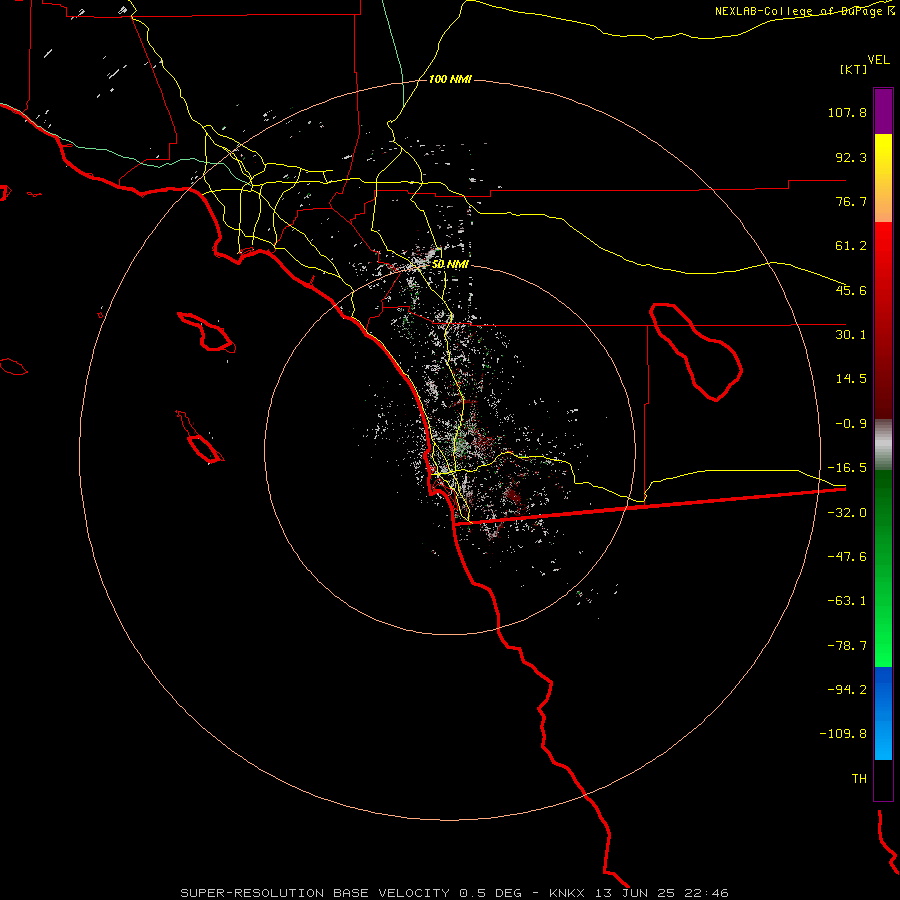This screenshot has width=900, height=900.
Task: Click the 45.6 velocity scale value
Action: click(851, 290)
